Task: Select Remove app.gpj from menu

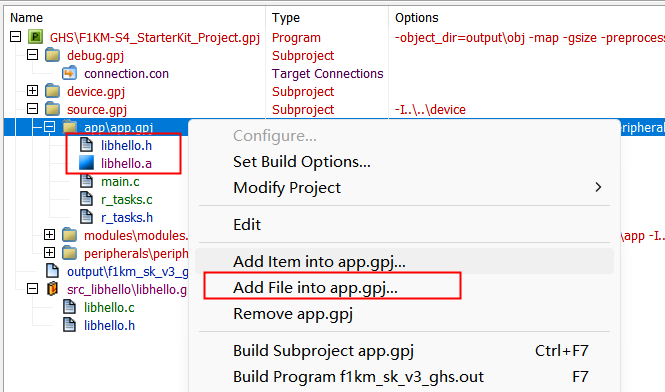Action: [293, 314]
